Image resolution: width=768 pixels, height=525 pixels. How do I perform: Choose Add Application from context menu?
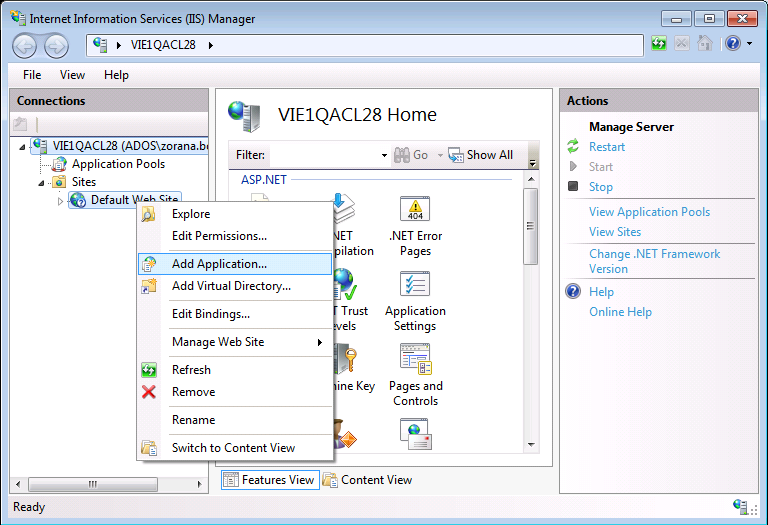click(219, 264)
